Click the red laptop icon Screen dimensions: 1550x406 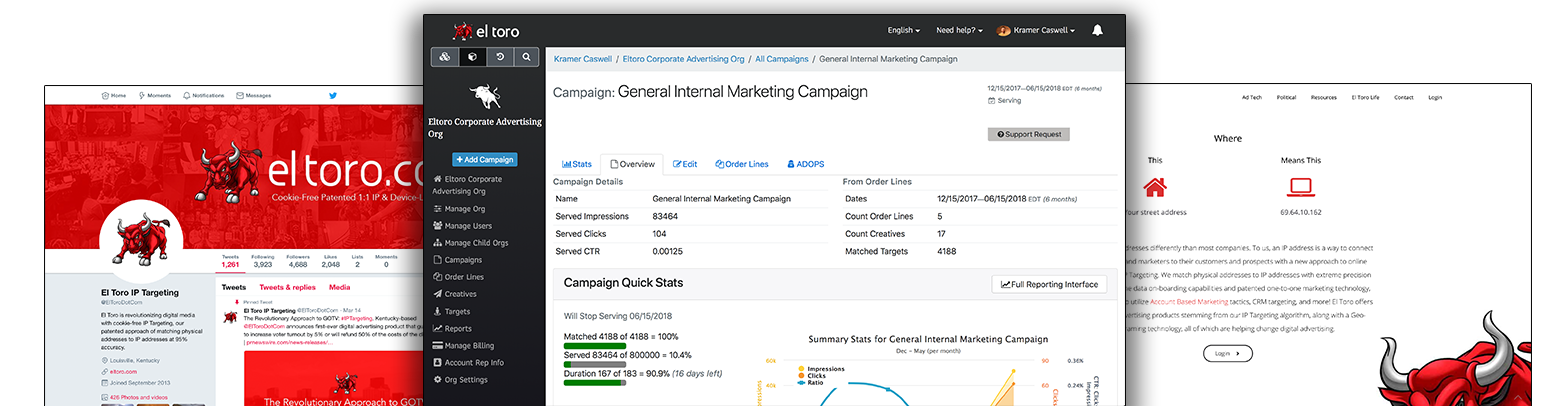pyautogui.click(x=1300, y=187)
